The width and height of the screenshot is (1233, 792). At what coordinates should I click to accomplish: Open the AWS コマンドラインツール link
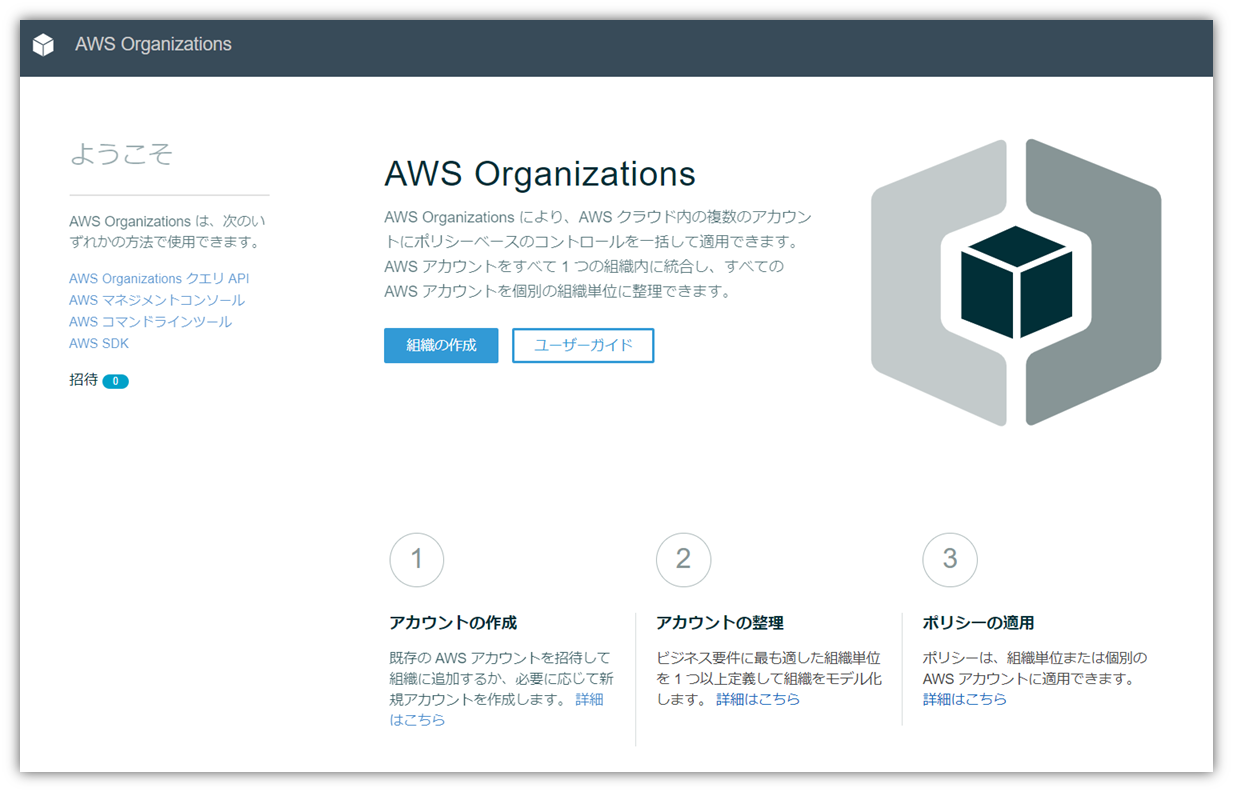coord(150,320)
